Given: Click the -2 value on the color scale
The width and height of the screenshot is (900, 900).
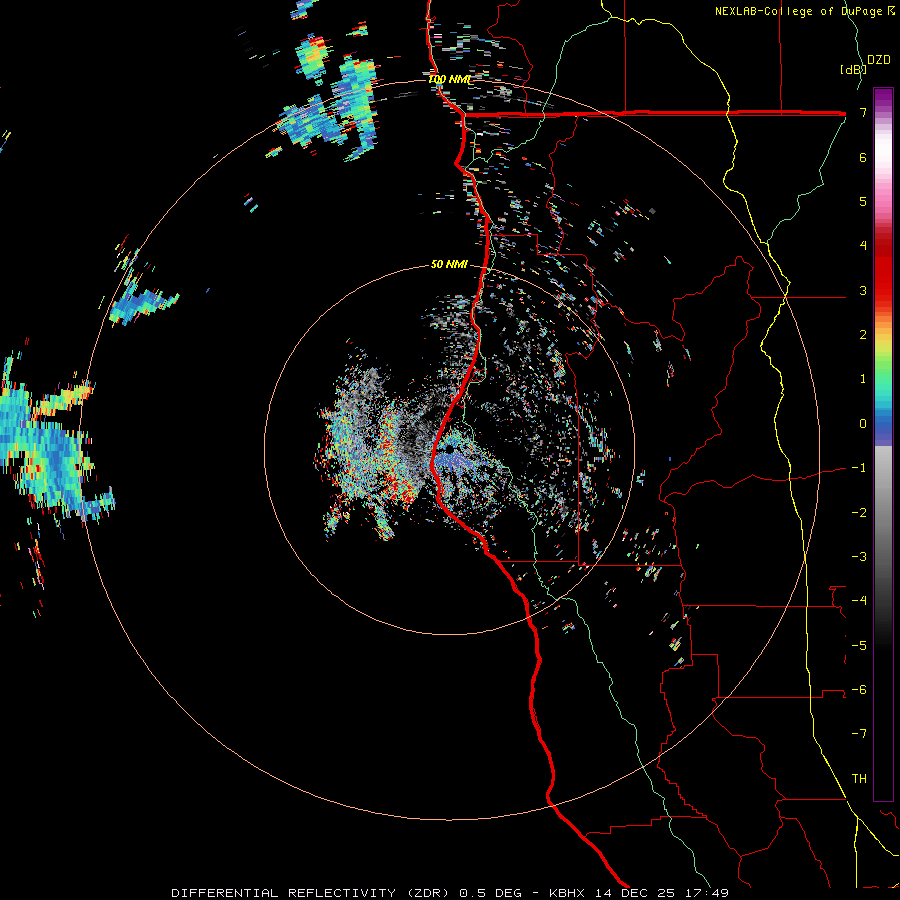Looking at the screenshot, I should click(859, 513).
